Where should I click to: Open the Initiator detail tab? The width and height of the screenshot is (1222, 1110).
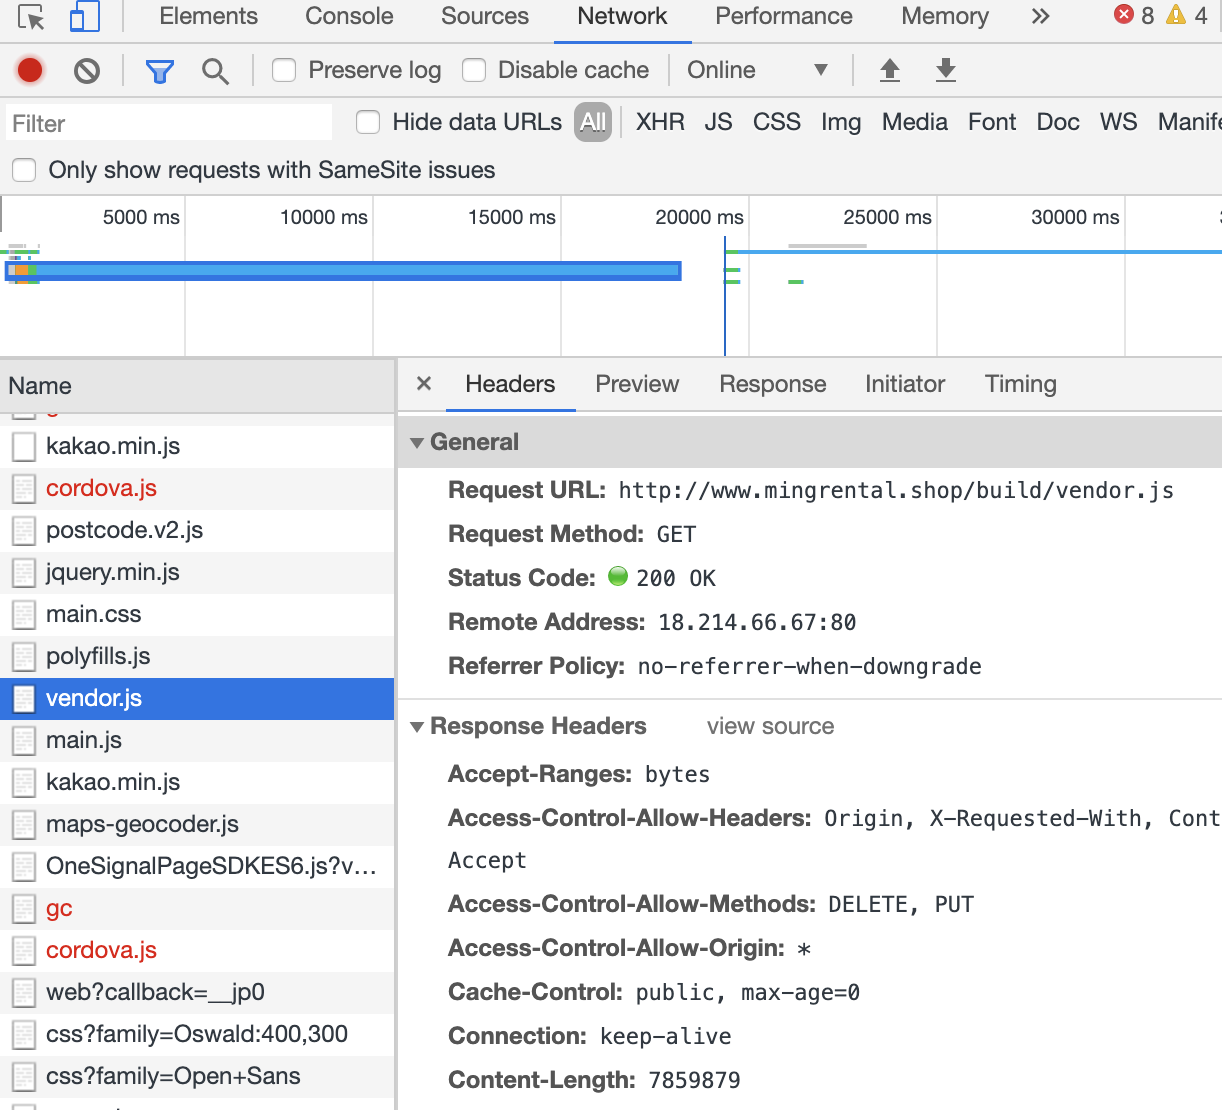905,384
